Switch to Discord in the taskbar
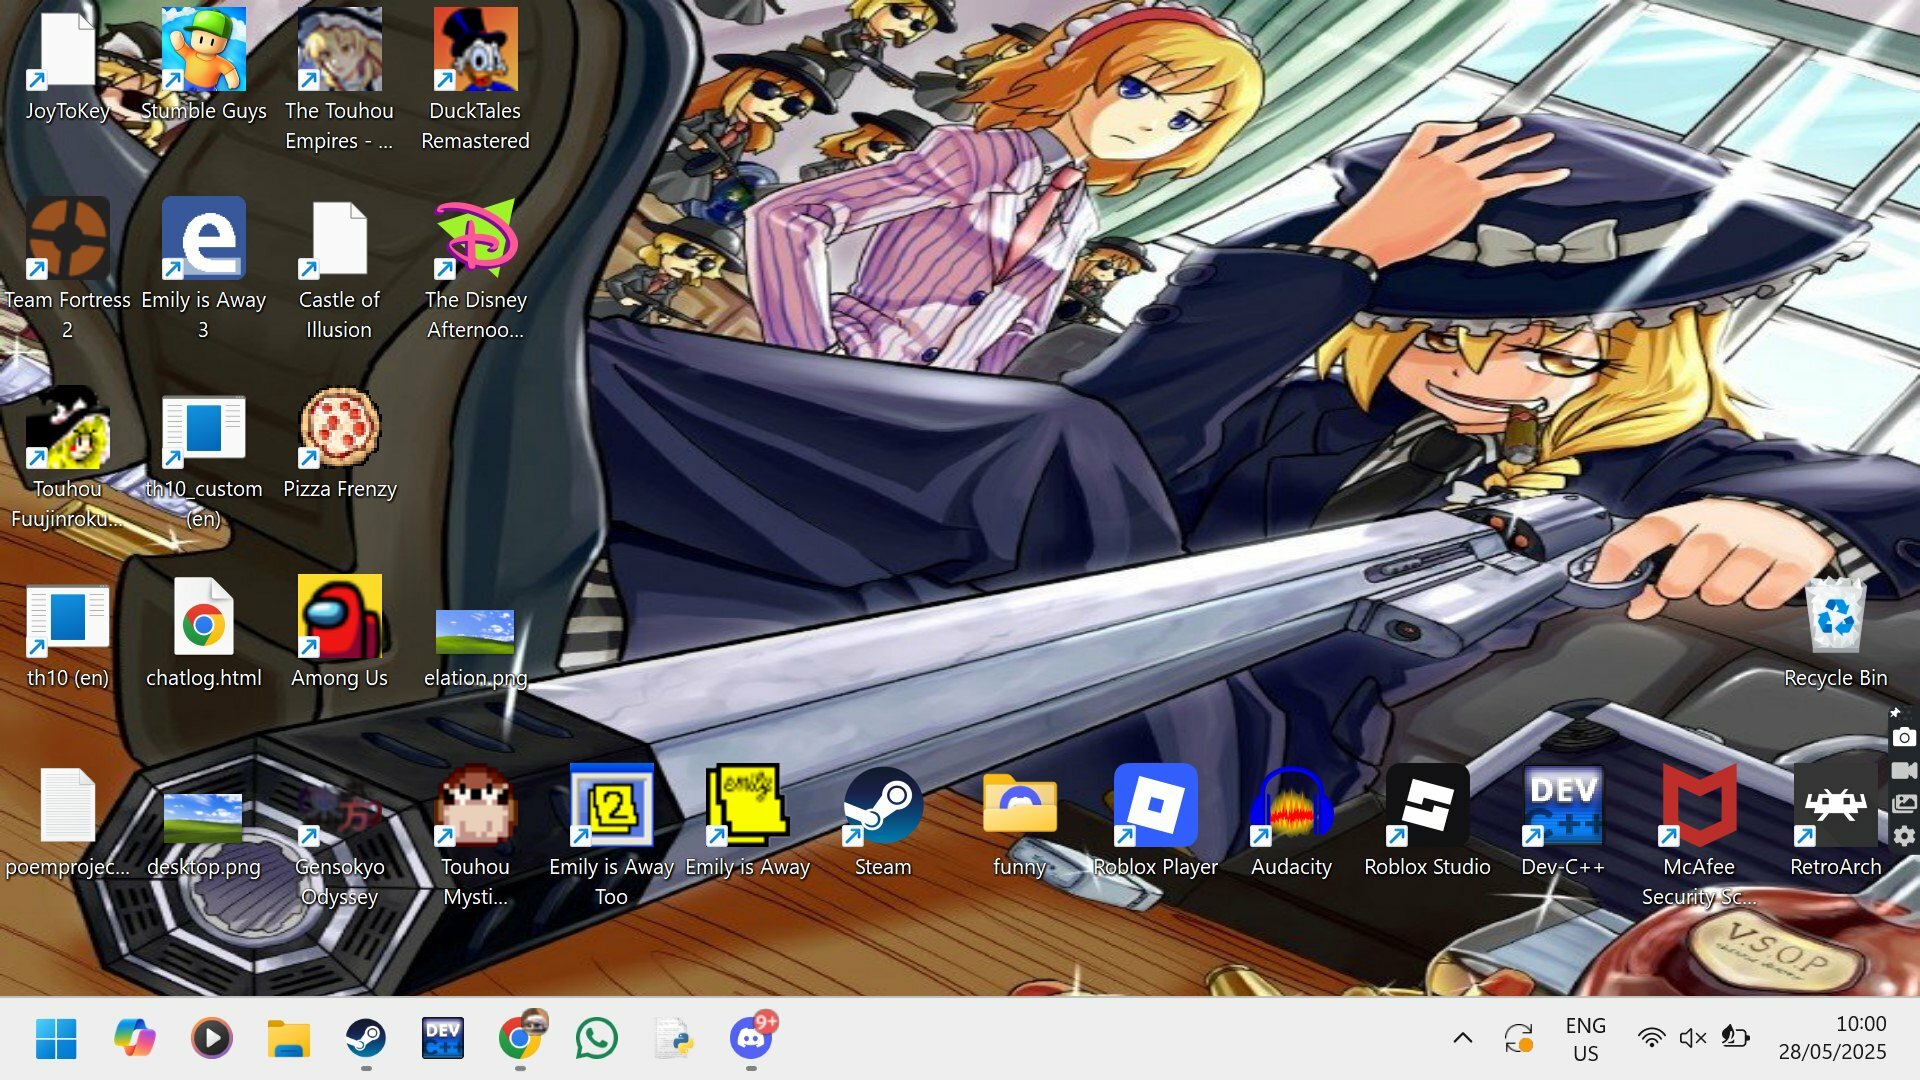The width and height of the screenshot is (1920, 1080). 751,1038
